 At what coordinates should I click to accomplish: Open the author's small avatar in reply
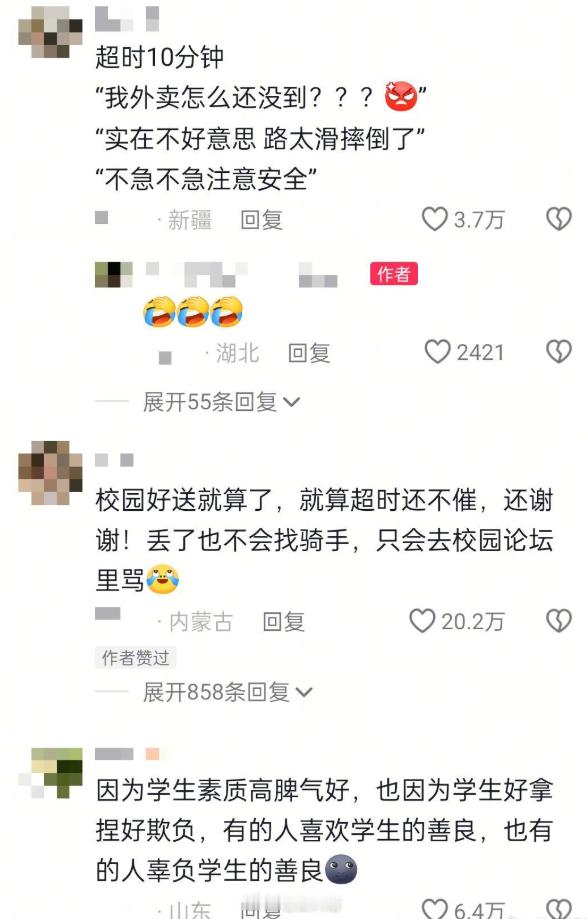pos(114,274)
